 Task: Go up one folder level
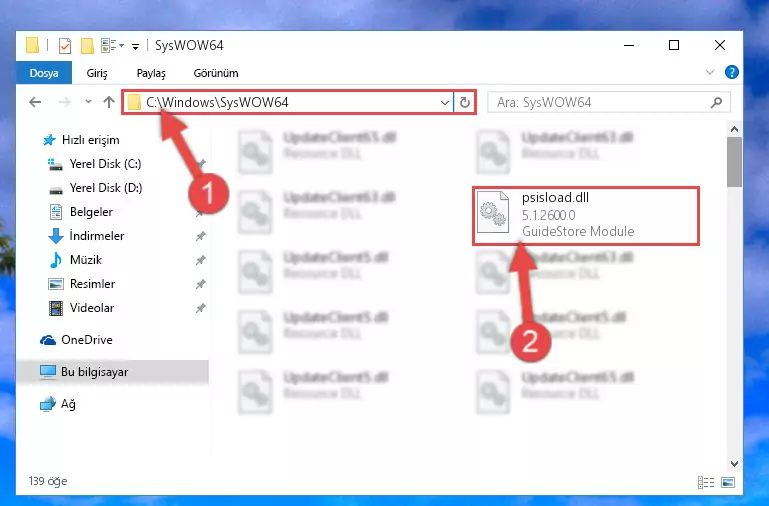(x=109, y=102)
